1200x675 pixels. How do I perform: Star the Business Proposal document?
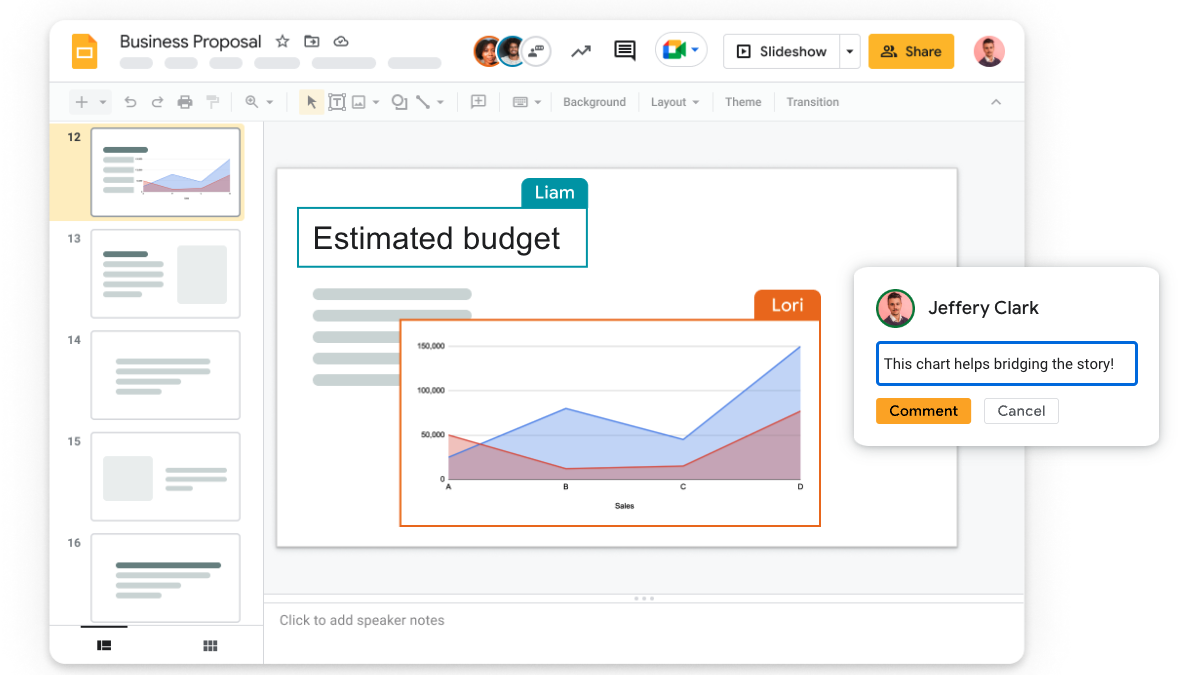281,41
